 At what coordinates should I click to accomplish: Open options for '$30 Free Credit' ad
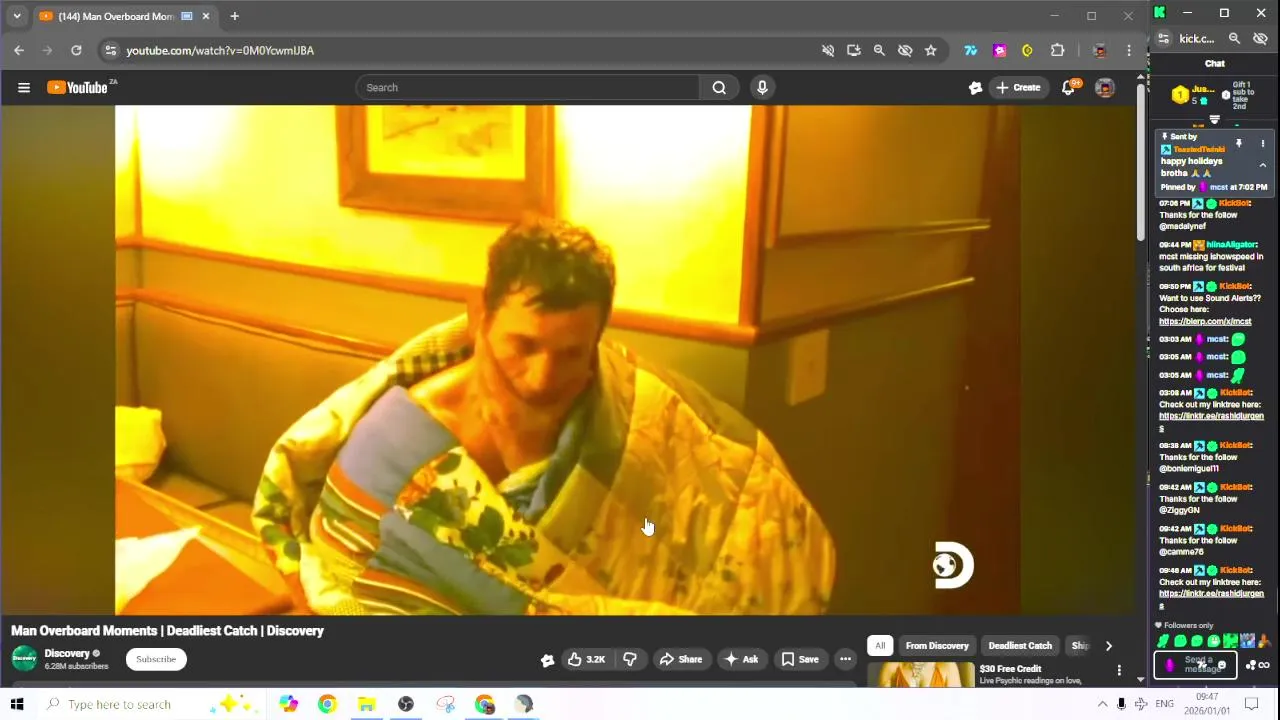point(1119,670)
